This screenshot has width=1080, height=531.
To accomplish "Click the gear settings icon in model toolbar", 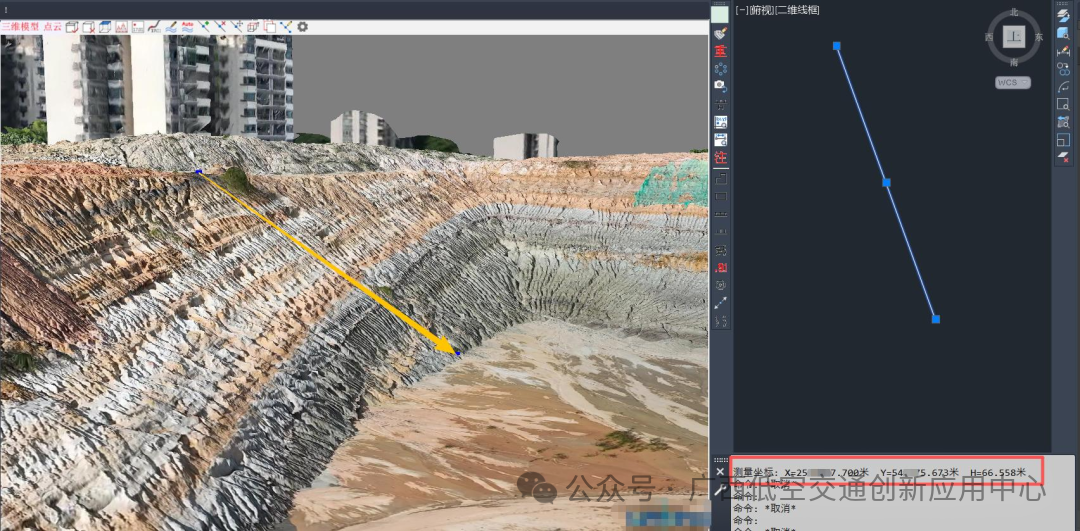I will coord(303,27).
